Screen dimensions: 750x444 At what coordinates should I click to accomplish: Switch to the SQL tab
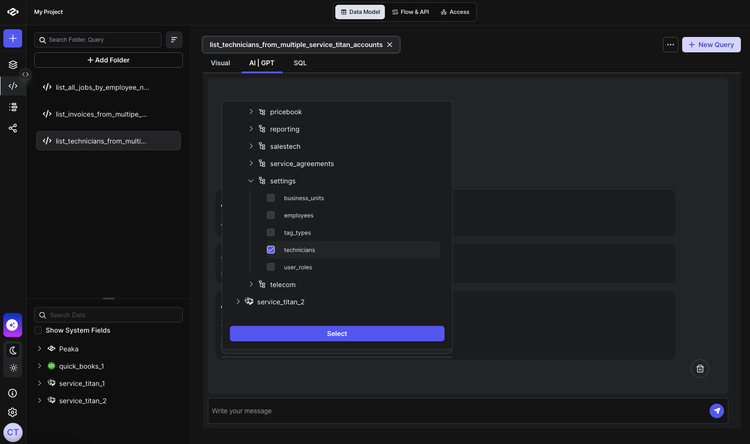pyautogui.click(x=300, y=63)
